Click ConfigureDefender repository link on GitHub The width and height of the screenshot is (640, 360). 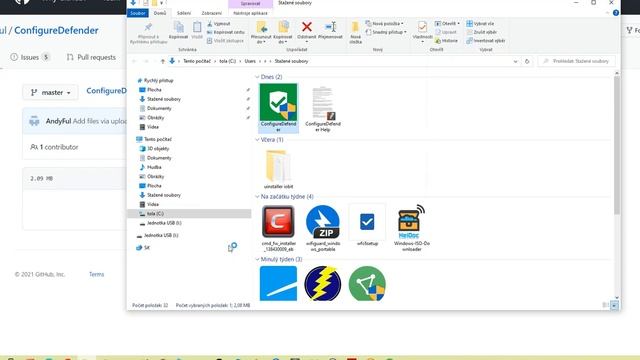[56, 30]
